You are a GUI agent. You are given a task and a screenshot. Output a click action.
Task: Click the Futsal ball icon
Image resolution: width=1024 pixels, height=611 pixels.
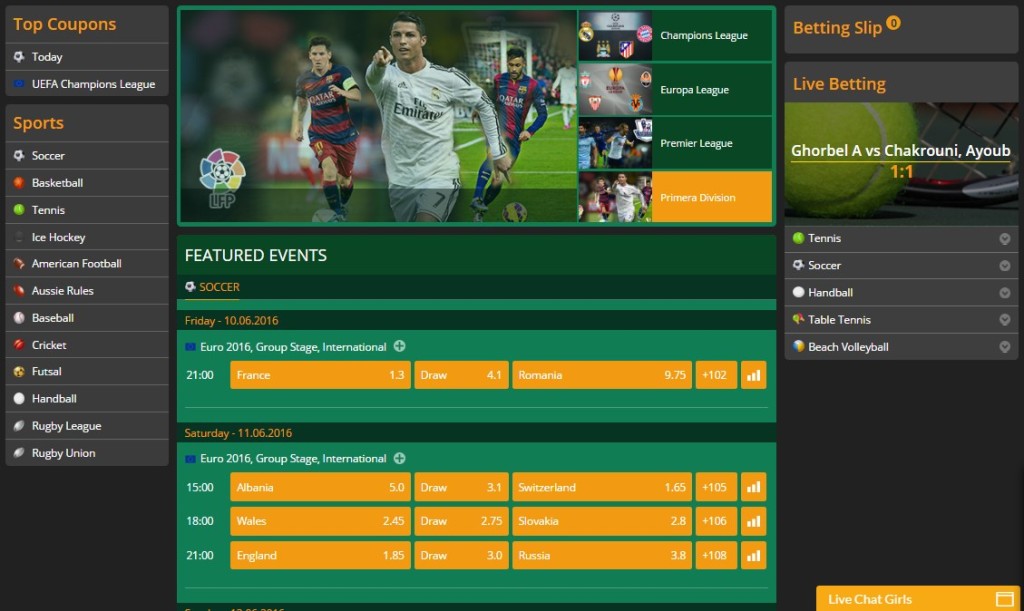point(19,371)
